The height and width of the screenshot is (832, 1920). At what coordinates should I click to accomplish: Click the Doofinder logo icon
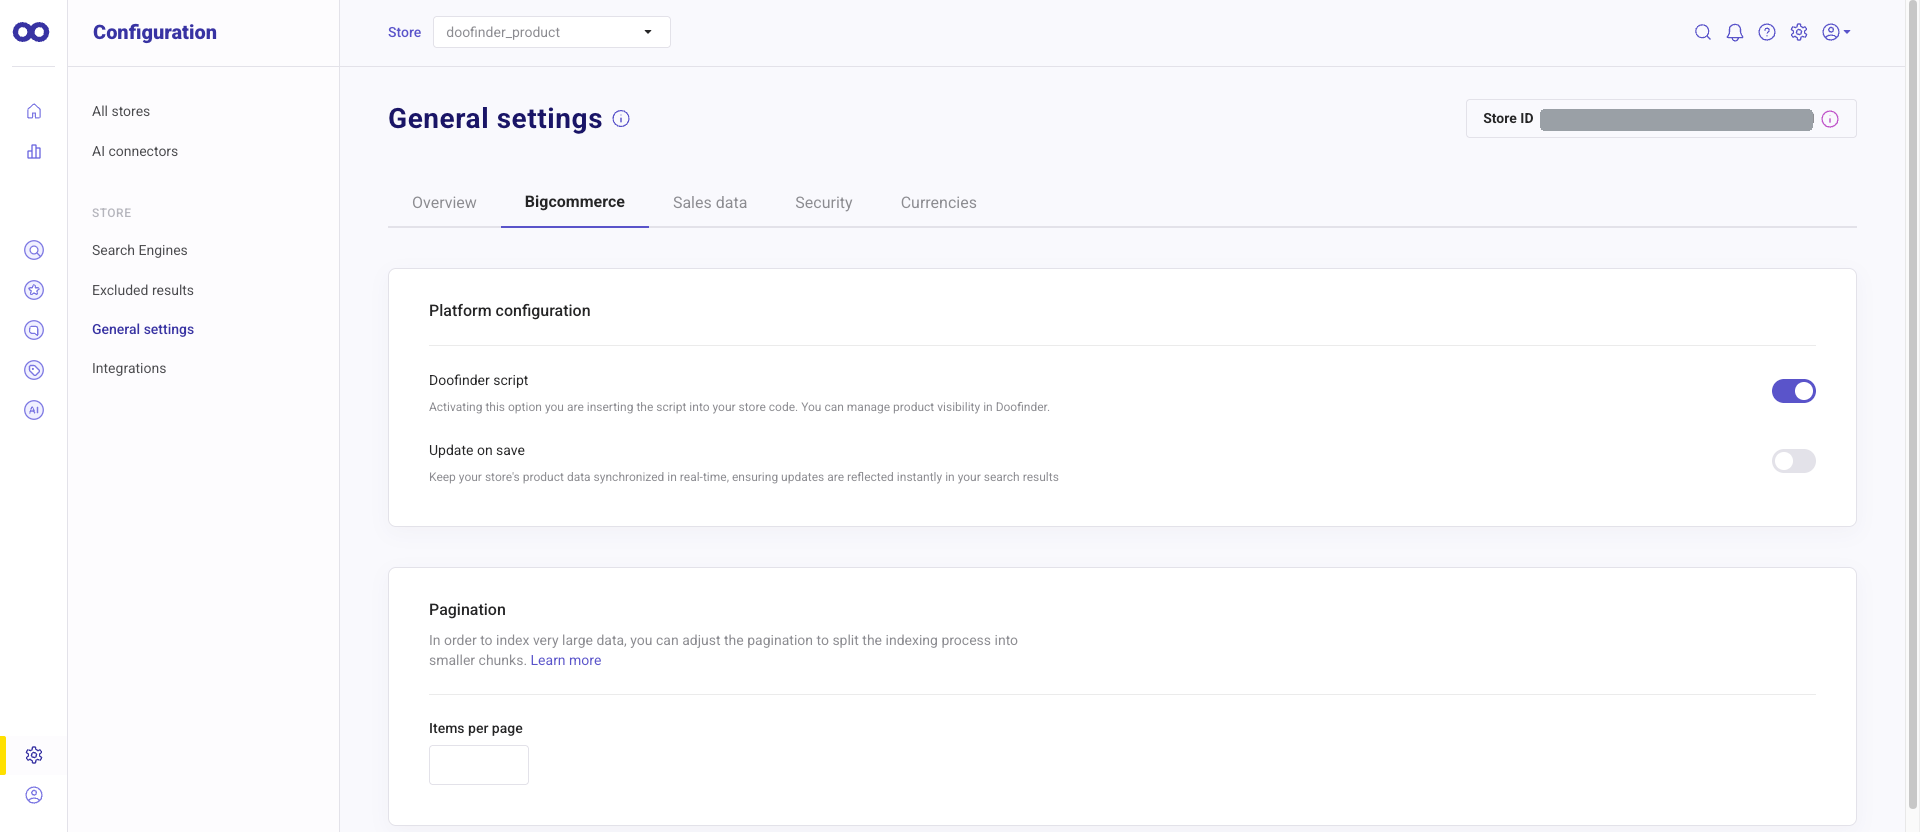pos(31,32)
